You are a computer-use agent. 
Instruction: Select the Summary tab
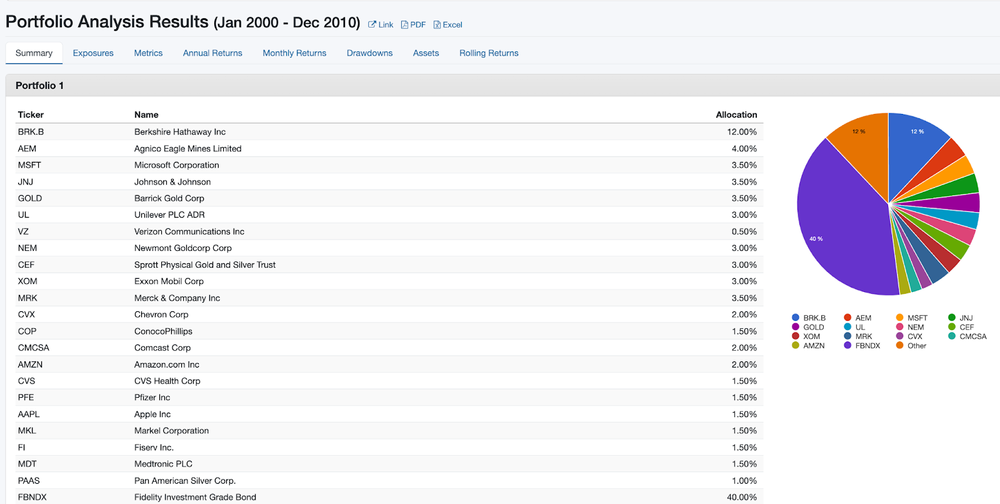coord(34,53)
